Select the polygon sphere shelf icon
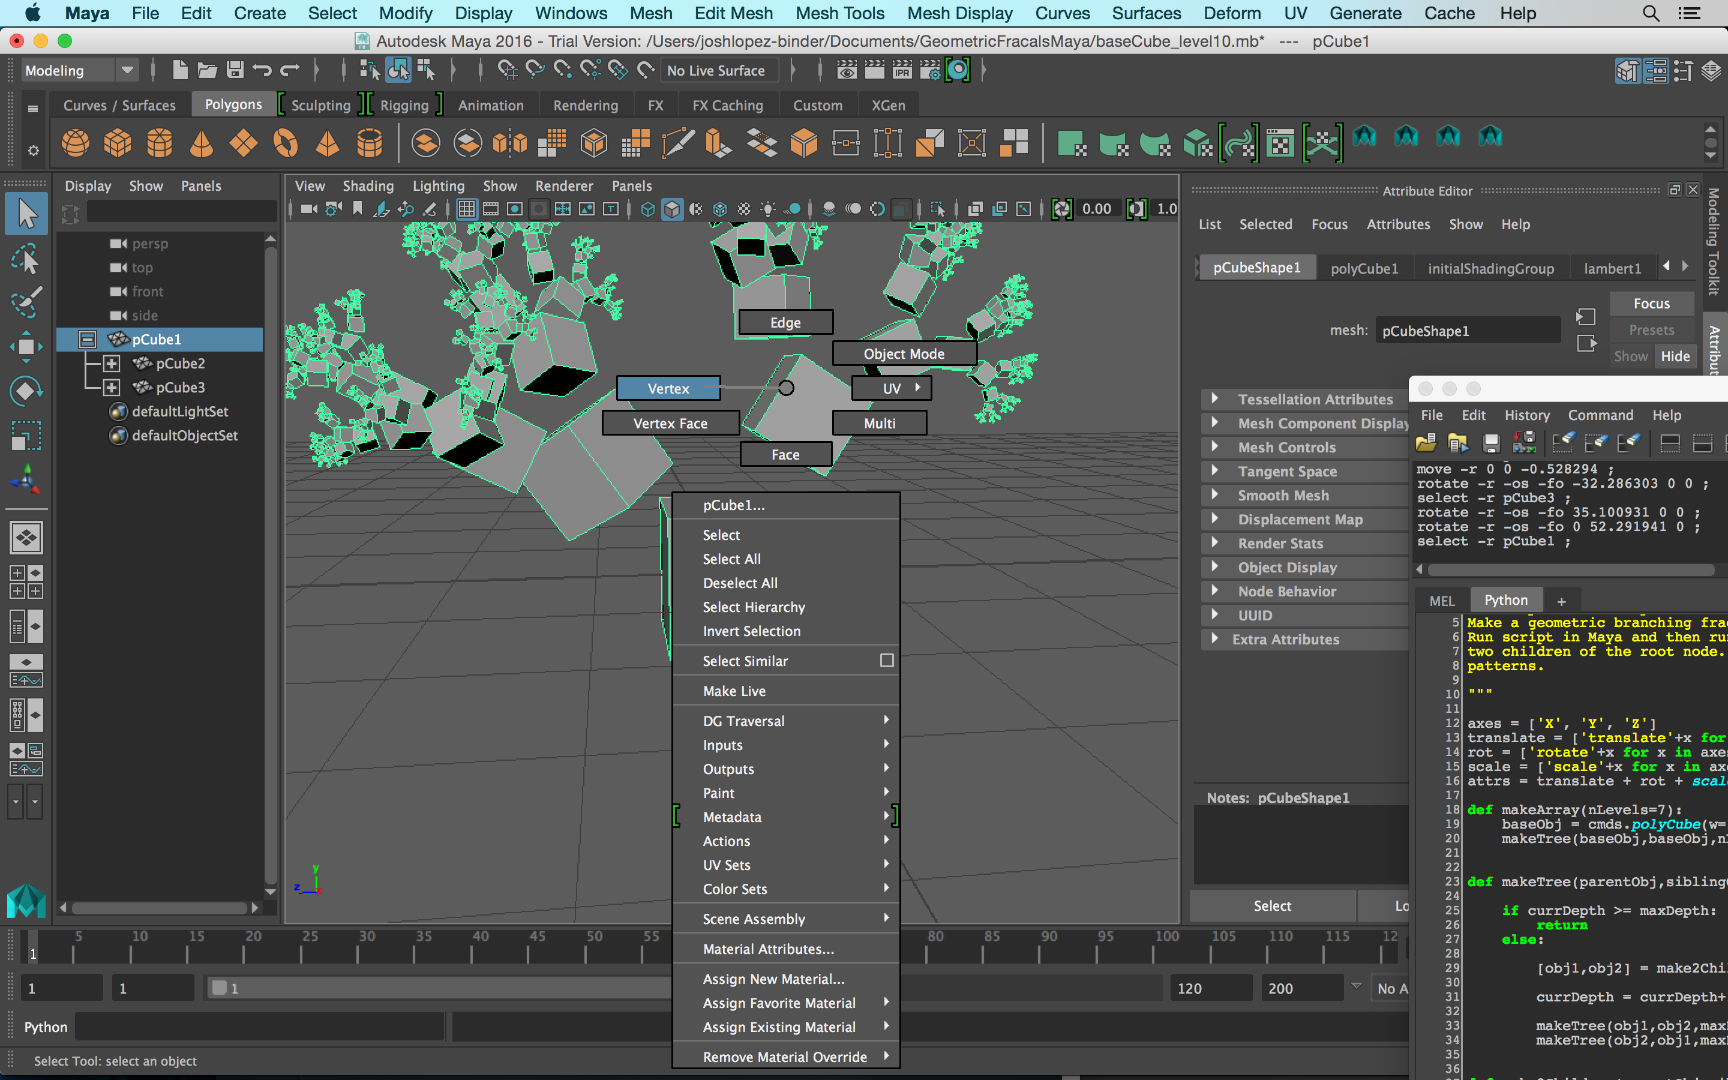This screenshot has width=1728, height=1080. pyautogui.click(x=76, y=144)
